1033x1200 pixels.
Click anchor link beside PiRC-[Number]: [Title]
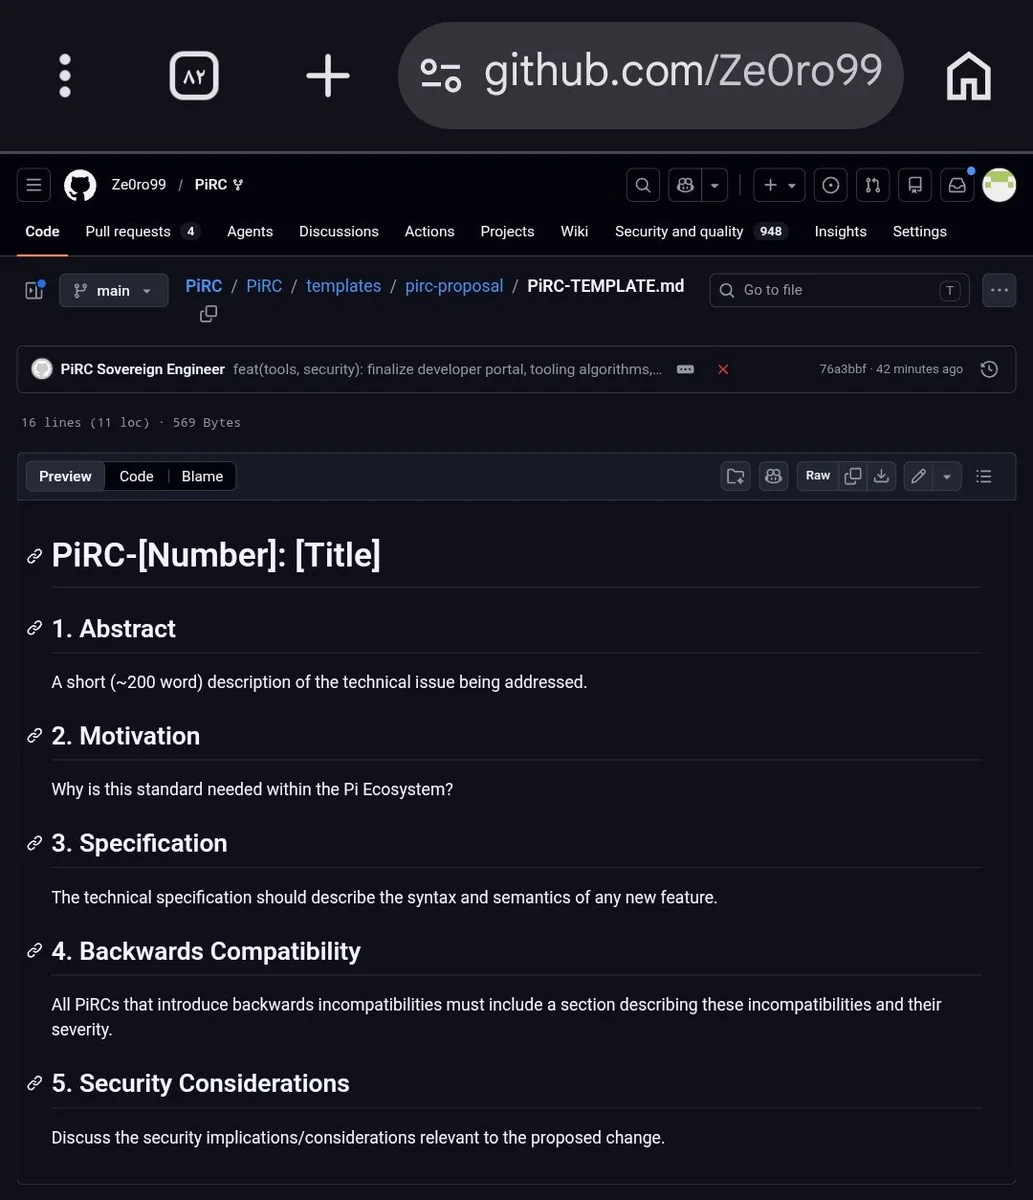pos(34,556)
